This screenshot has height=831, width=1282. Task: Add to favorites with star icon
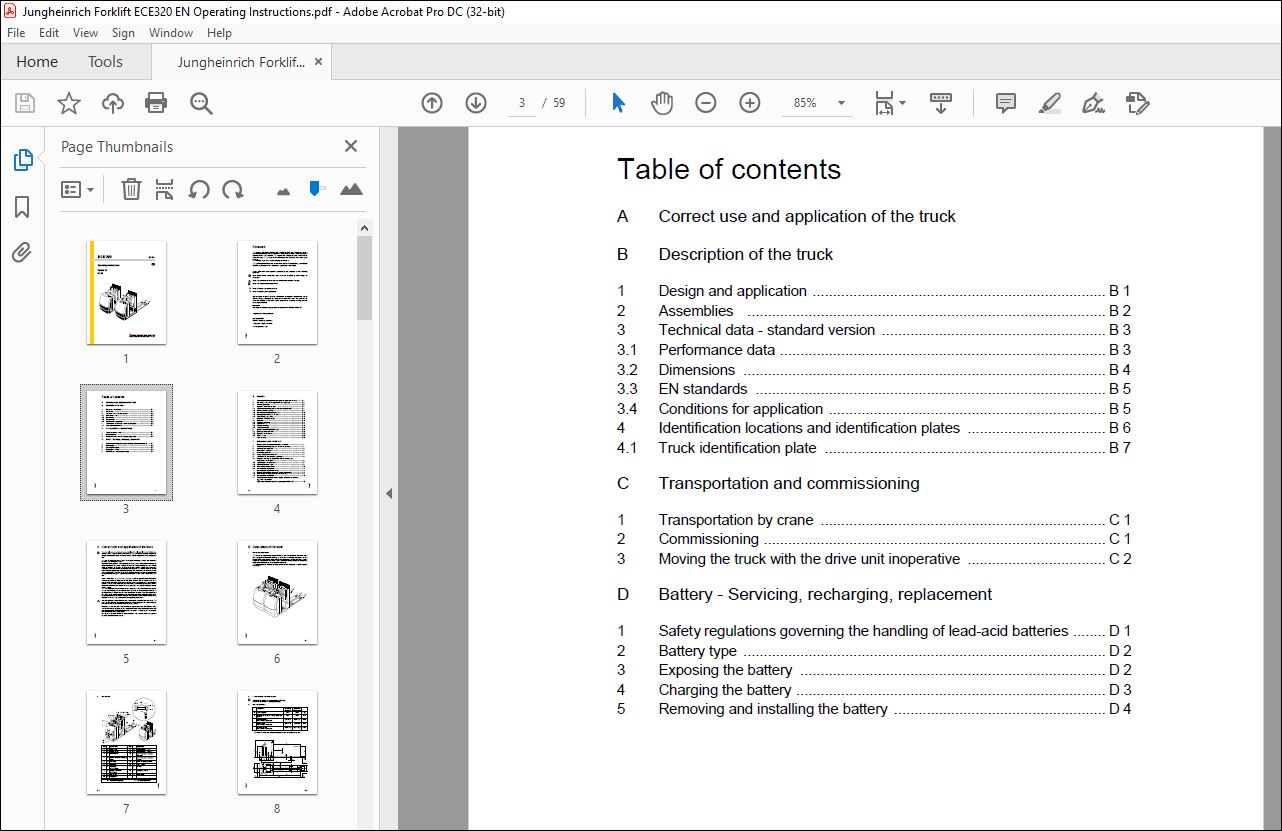pos(69,103)
